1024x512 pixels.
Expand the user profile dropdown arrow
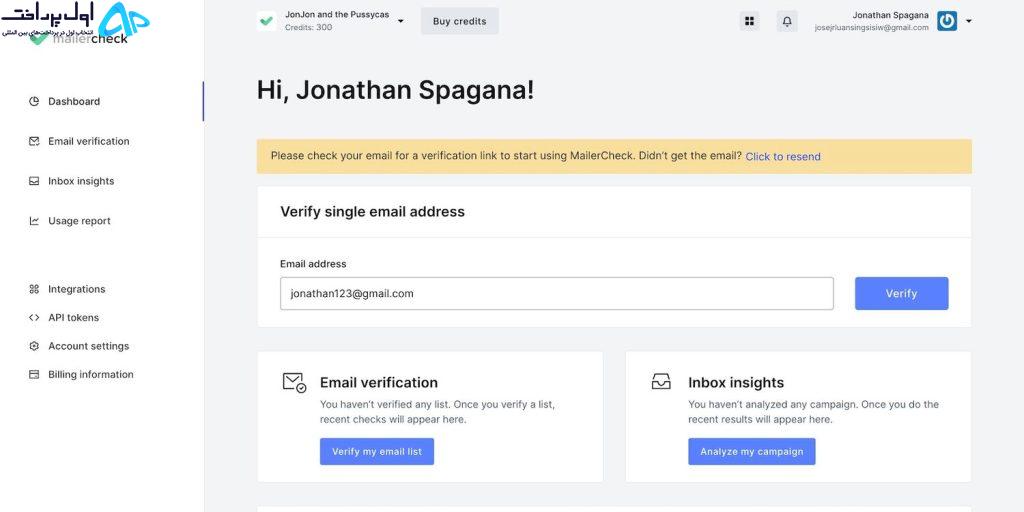click(968, 21)
